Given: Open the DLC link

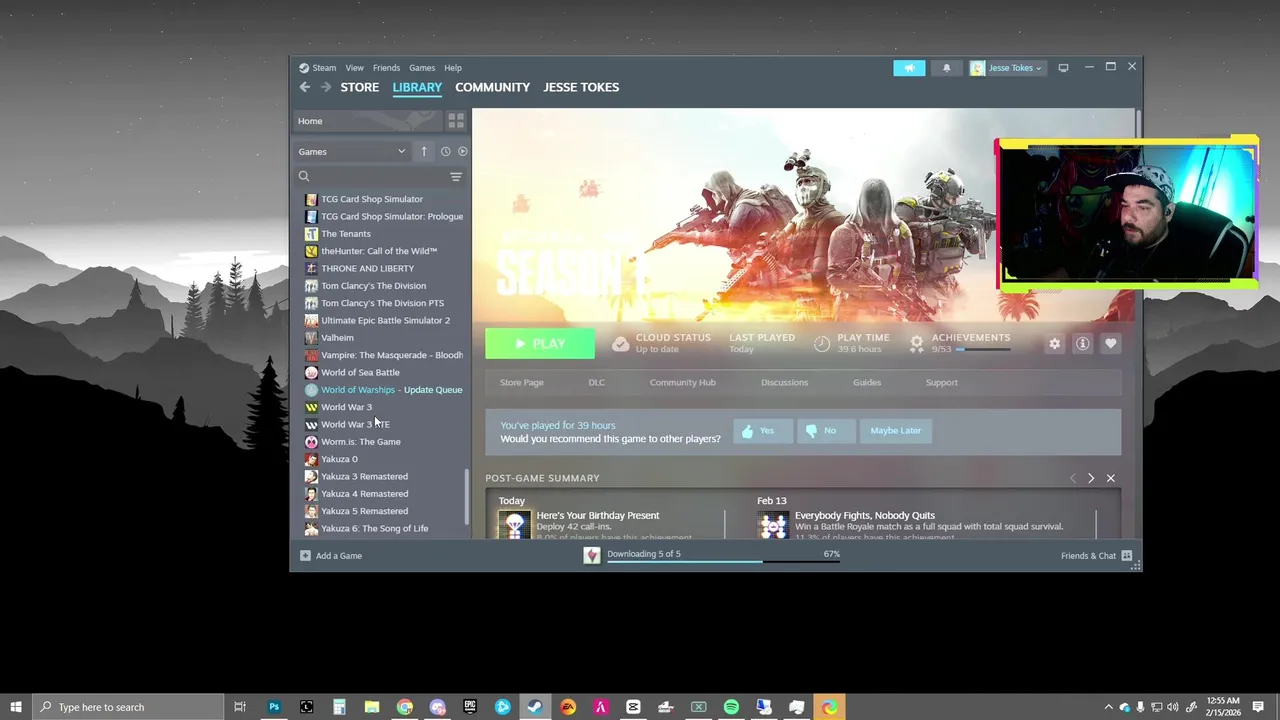Looking at the screenshot, I should 596,383.
